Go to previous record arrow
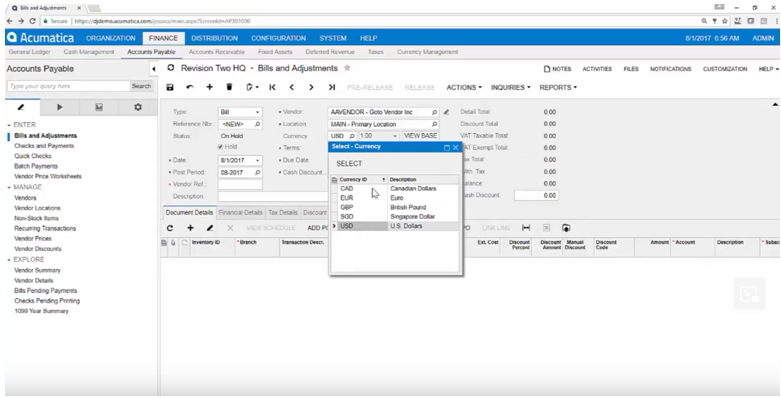The image size is (781, 398). 292,87
